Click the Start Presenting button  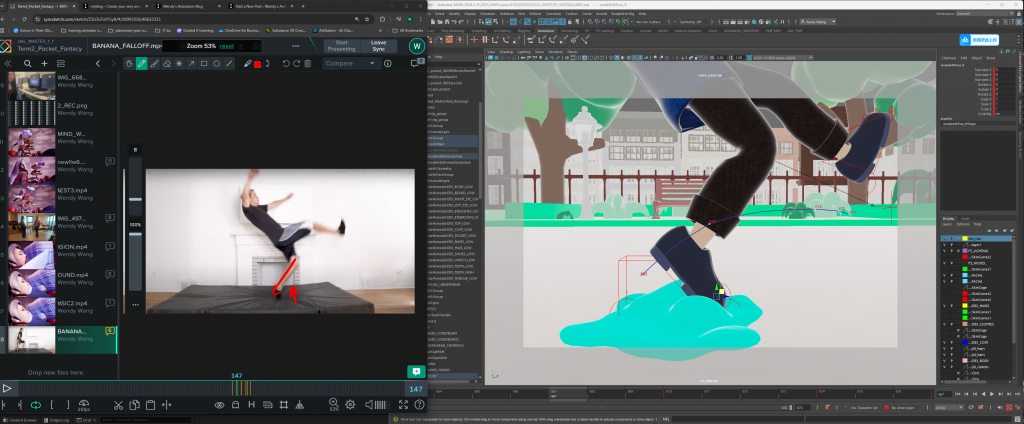click(x=341, y=45)
